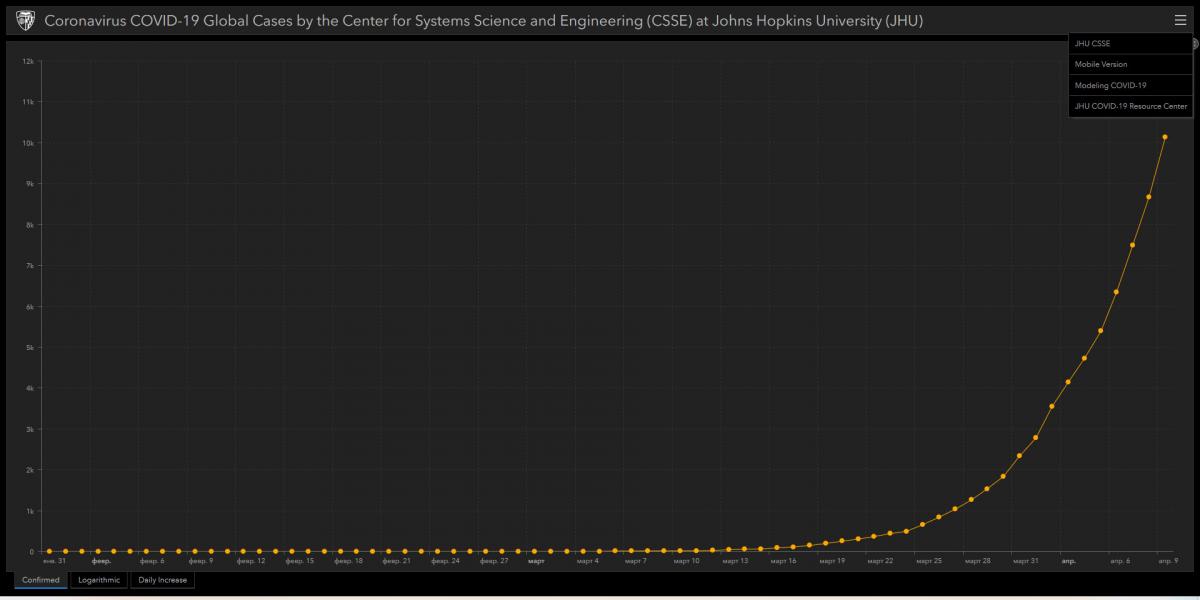1200x600 pixels.
Task: Show the Daily Increase tab
Action: pos(162,580)
